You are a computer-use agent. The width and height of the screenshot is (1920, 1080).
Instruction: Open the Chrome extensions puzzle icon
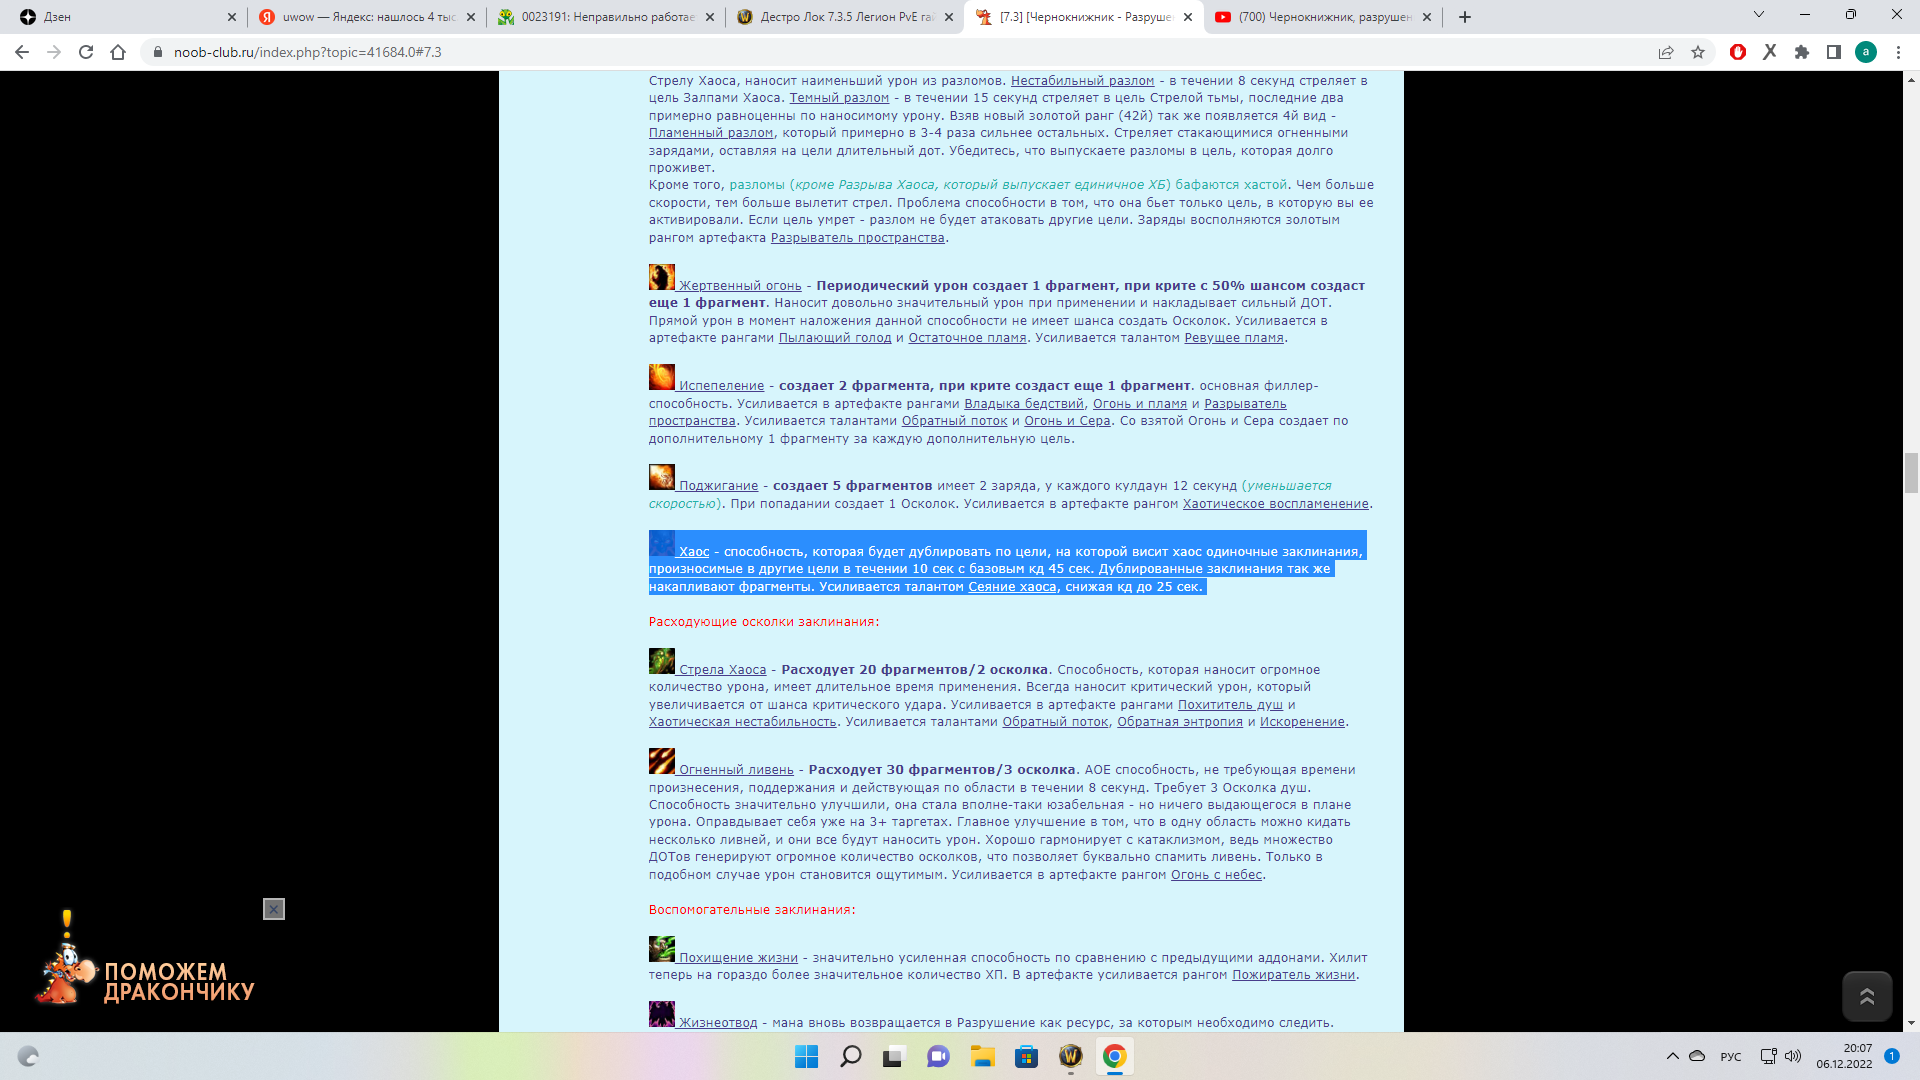(1802, 52)
